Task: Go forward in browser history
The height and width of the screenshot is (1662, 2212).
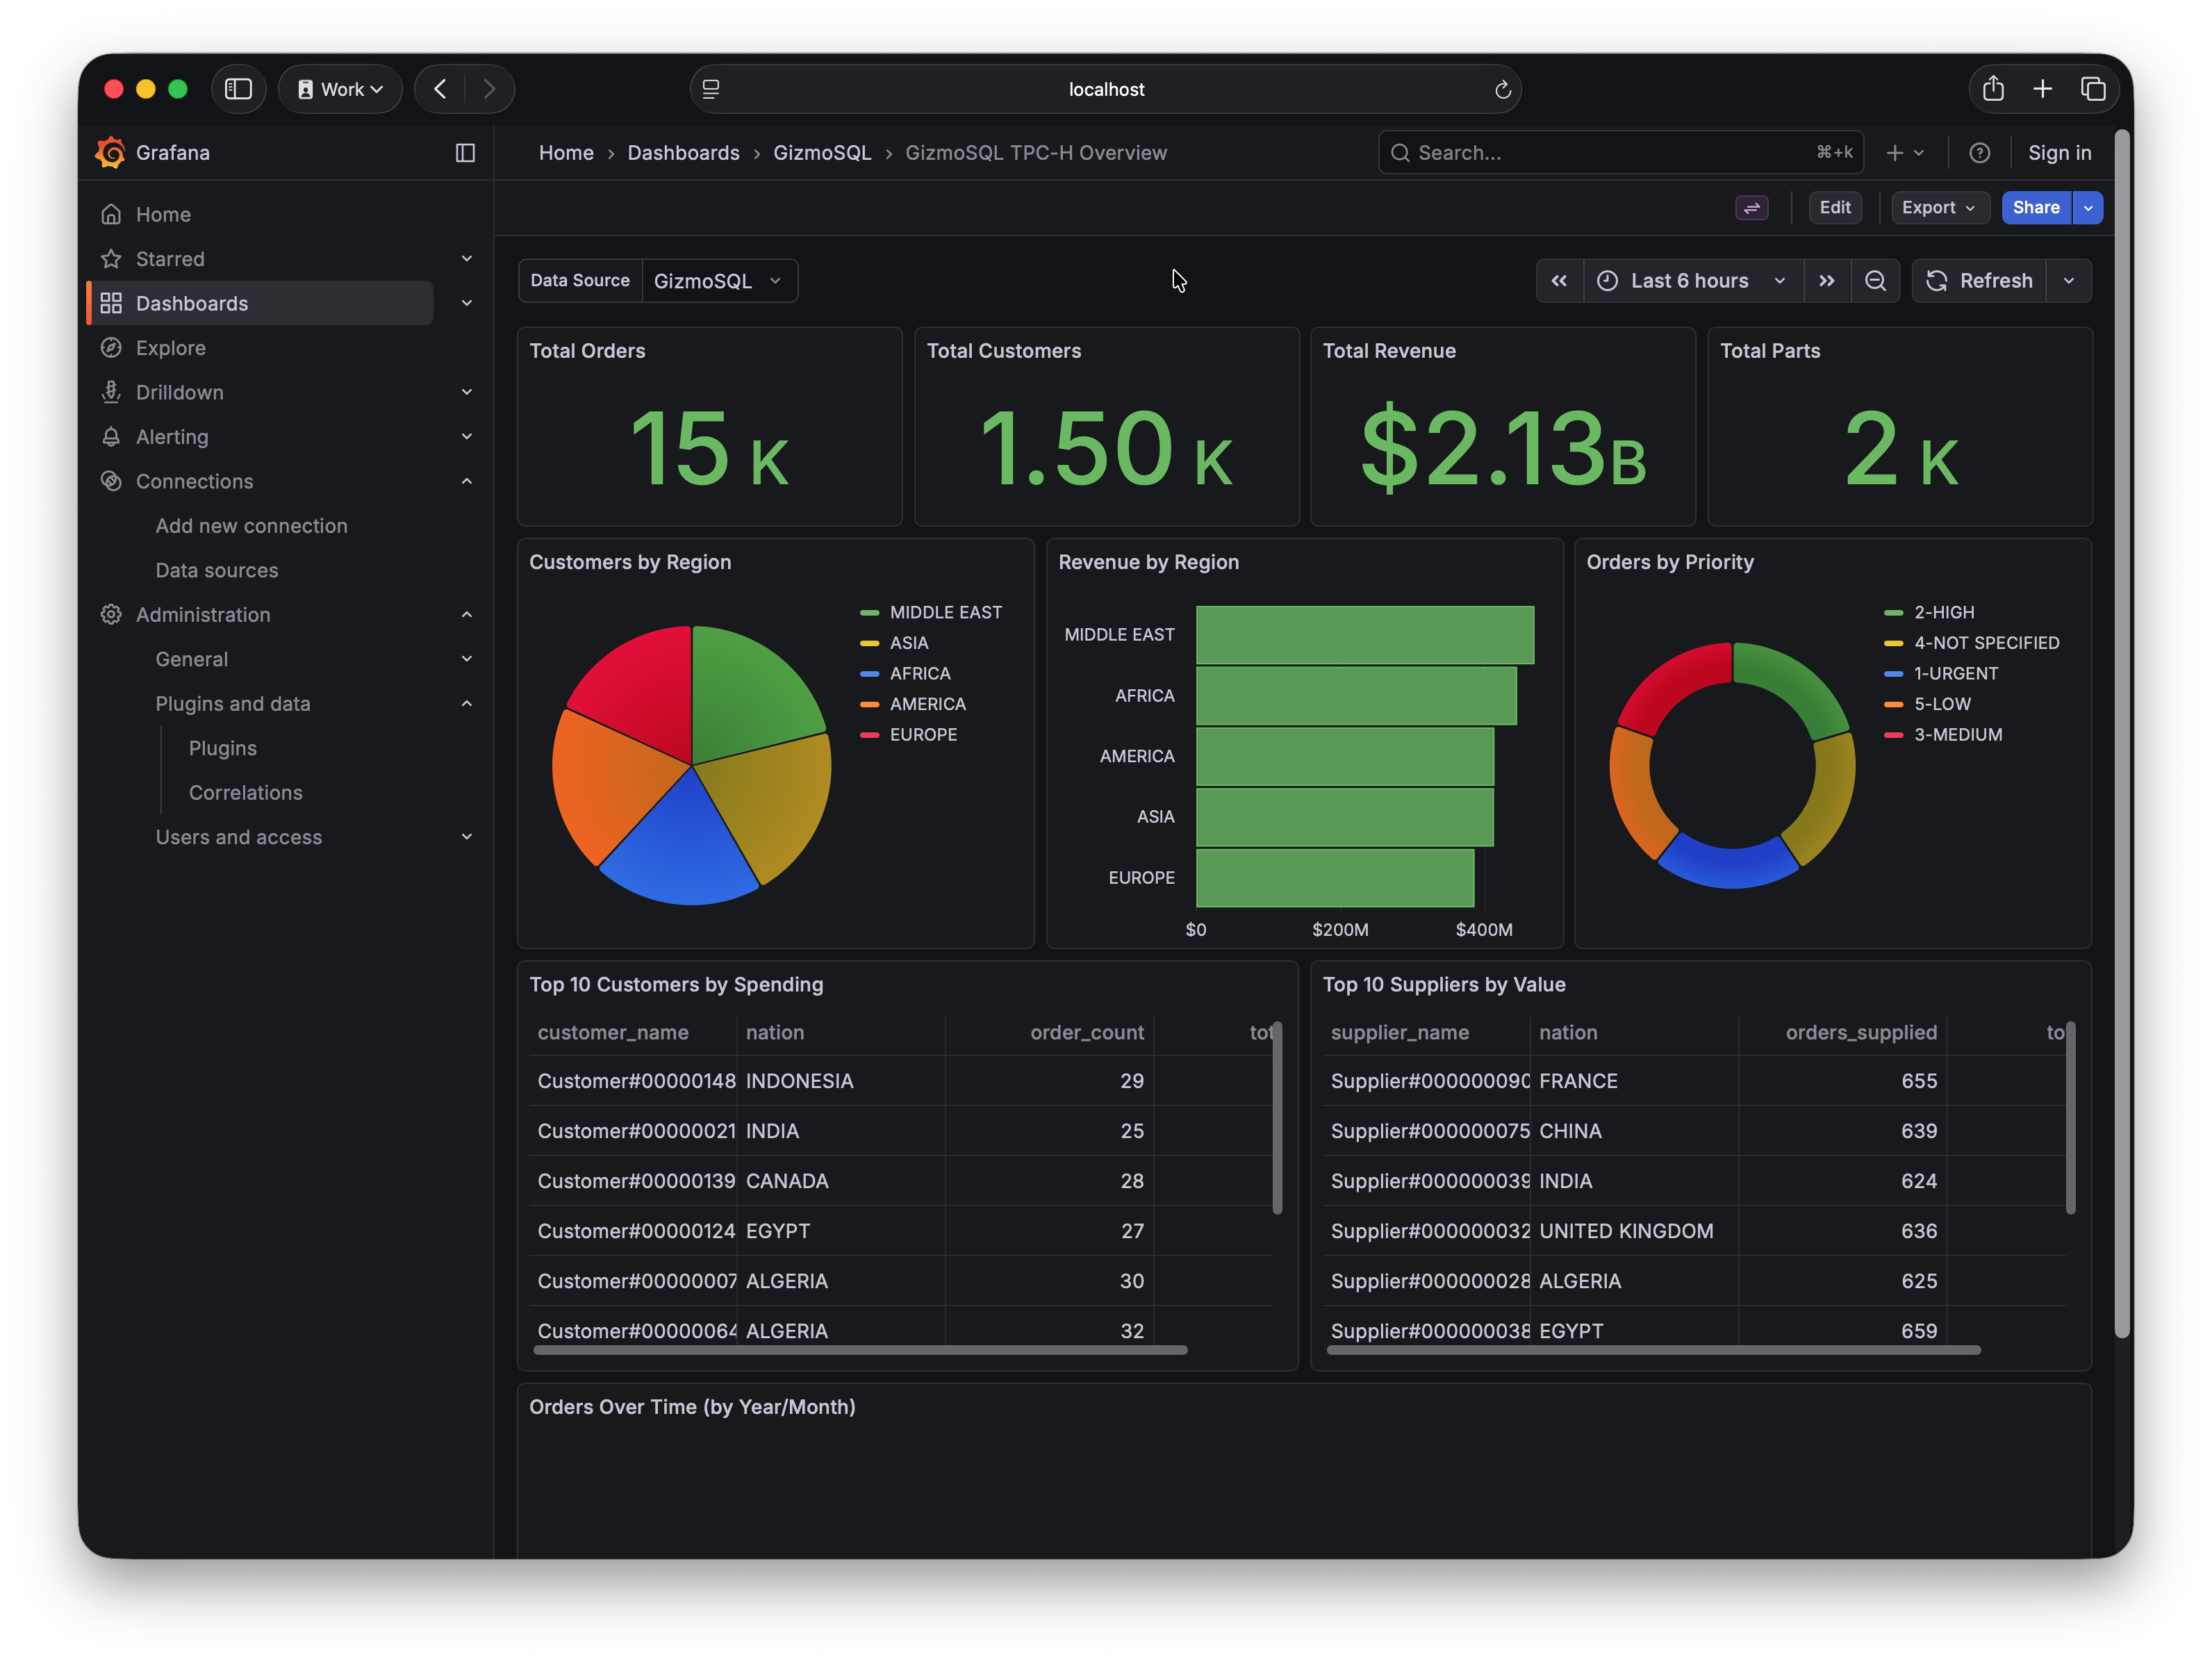Action: (489, 89)
